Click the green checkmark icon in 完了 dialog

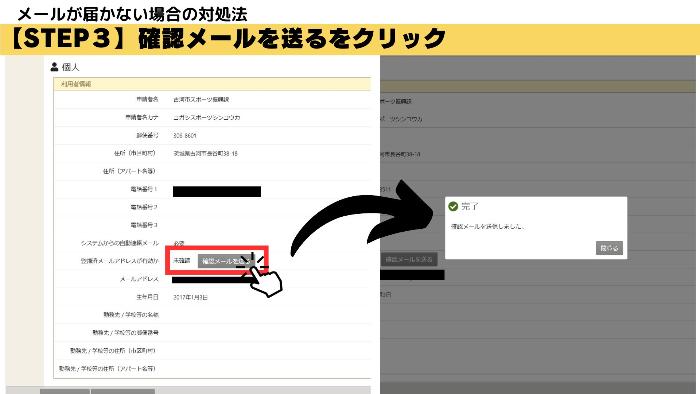pos(453,206)
